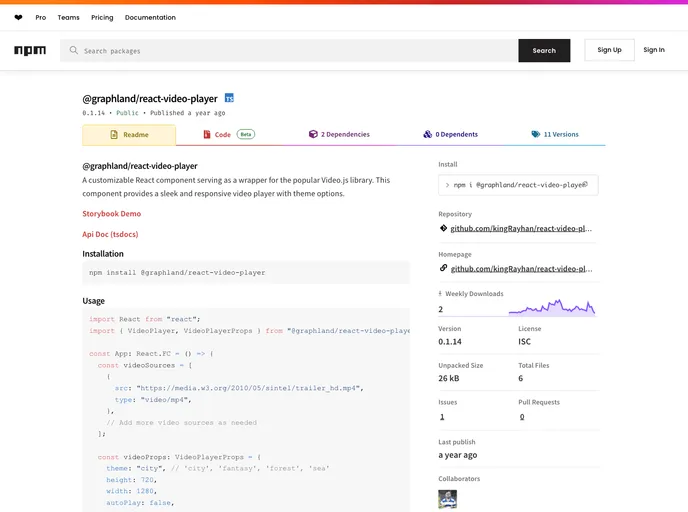Click the red Code file icon

207,134
